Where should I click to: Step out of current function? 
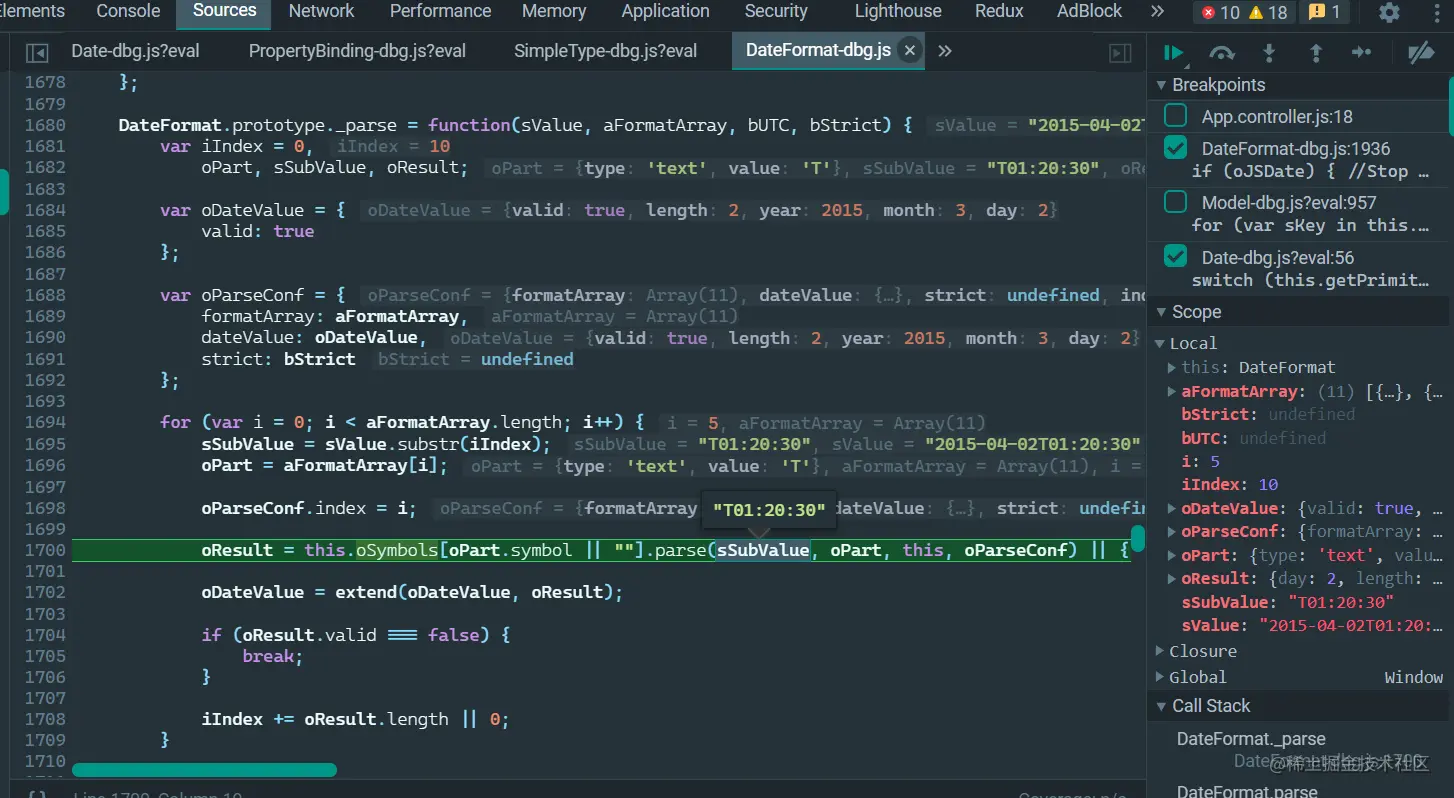click(1316, 53)
